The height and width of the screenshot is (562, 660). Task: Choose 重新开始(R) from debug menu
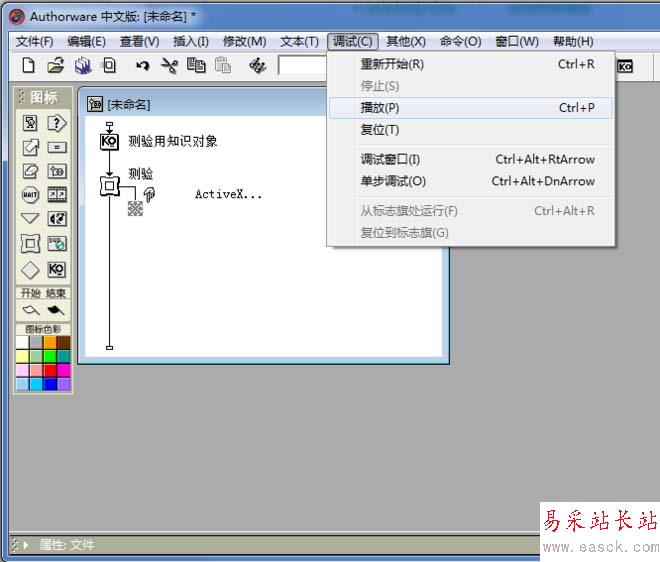coord(470,64)
